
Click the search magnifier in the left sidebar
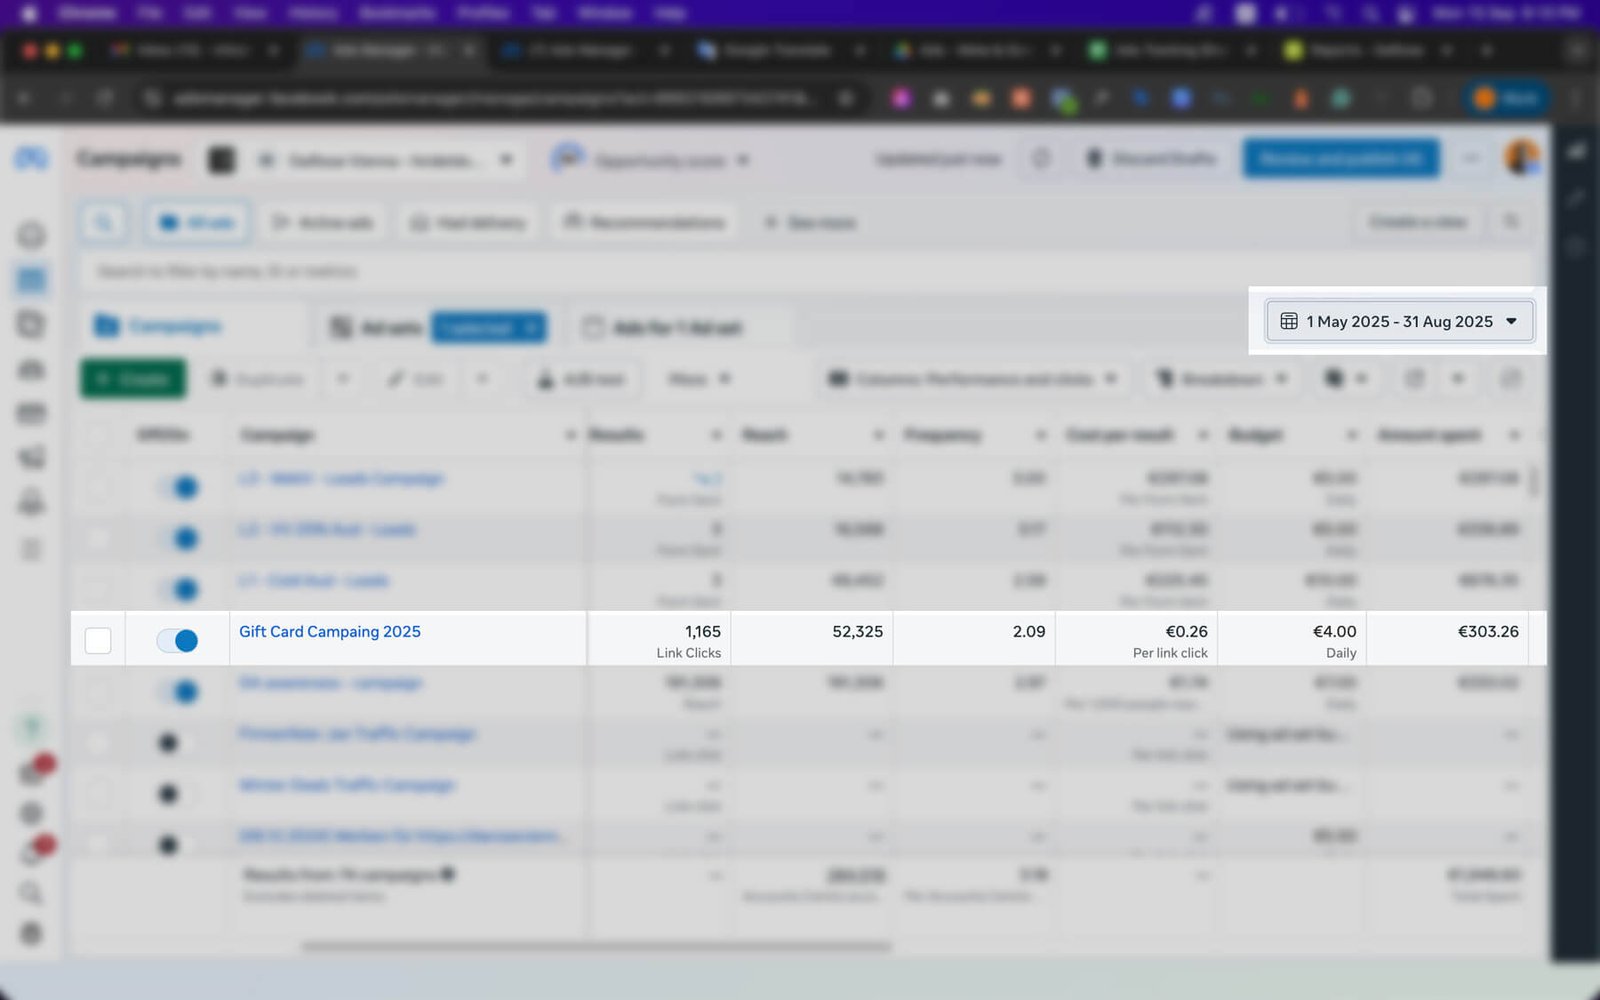(x=32, y=892)
